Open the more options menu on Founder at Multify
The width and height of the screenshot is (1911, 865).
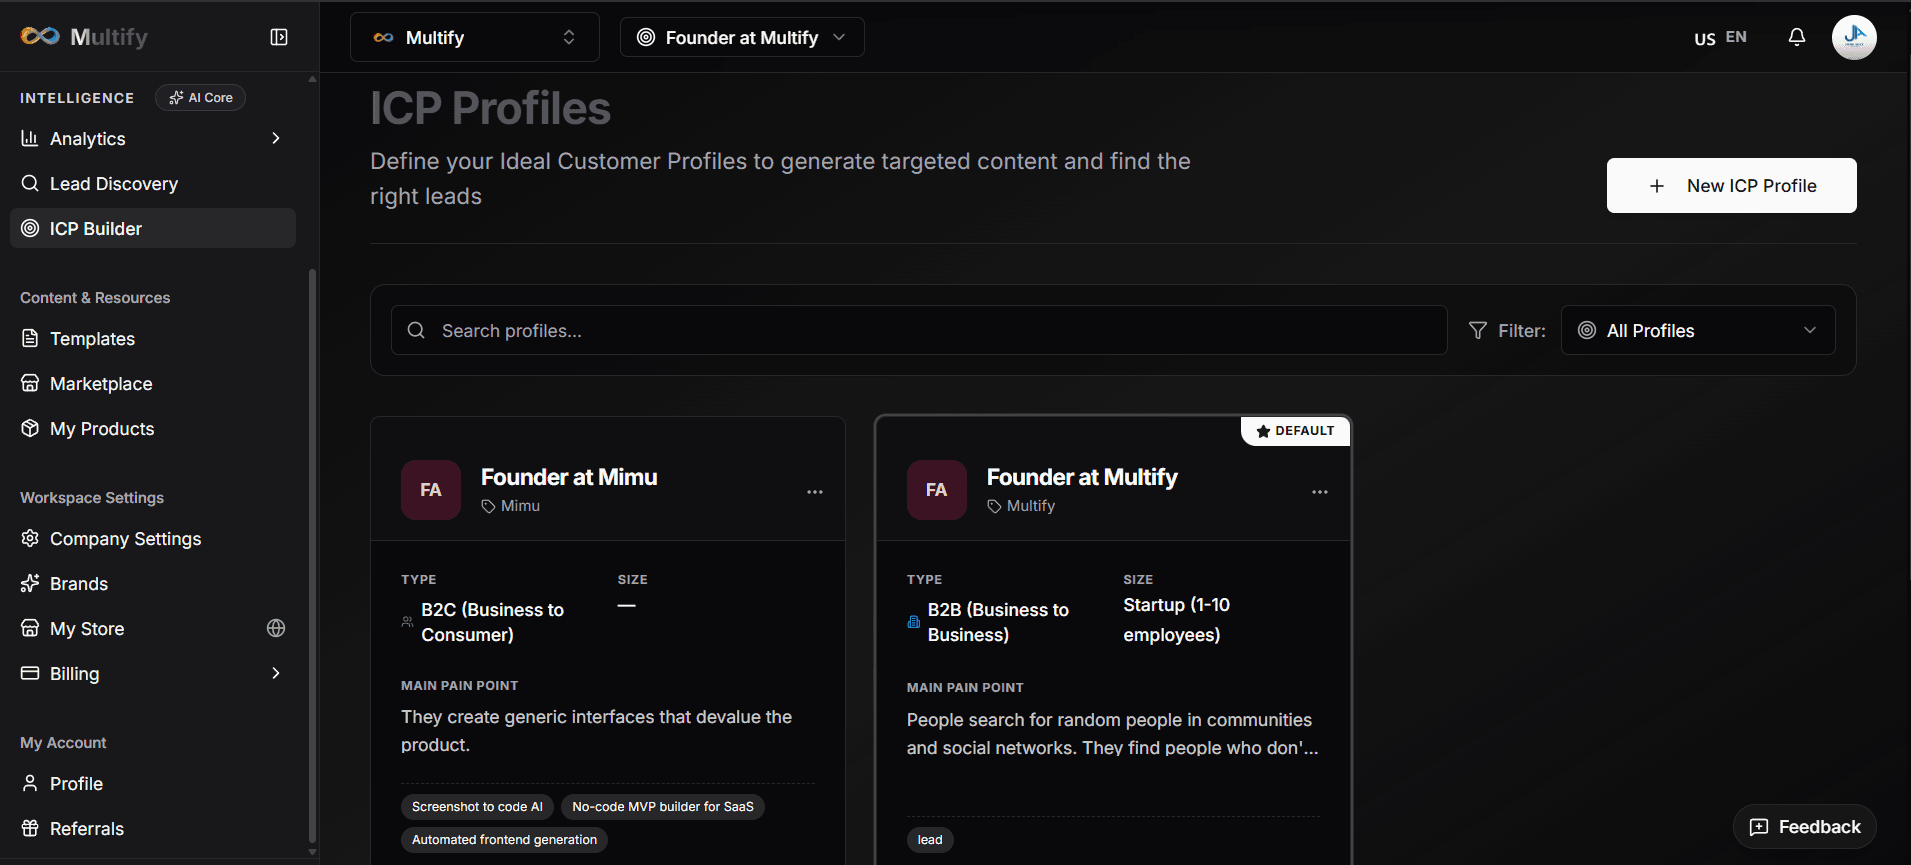click(x=1320, y=491)
